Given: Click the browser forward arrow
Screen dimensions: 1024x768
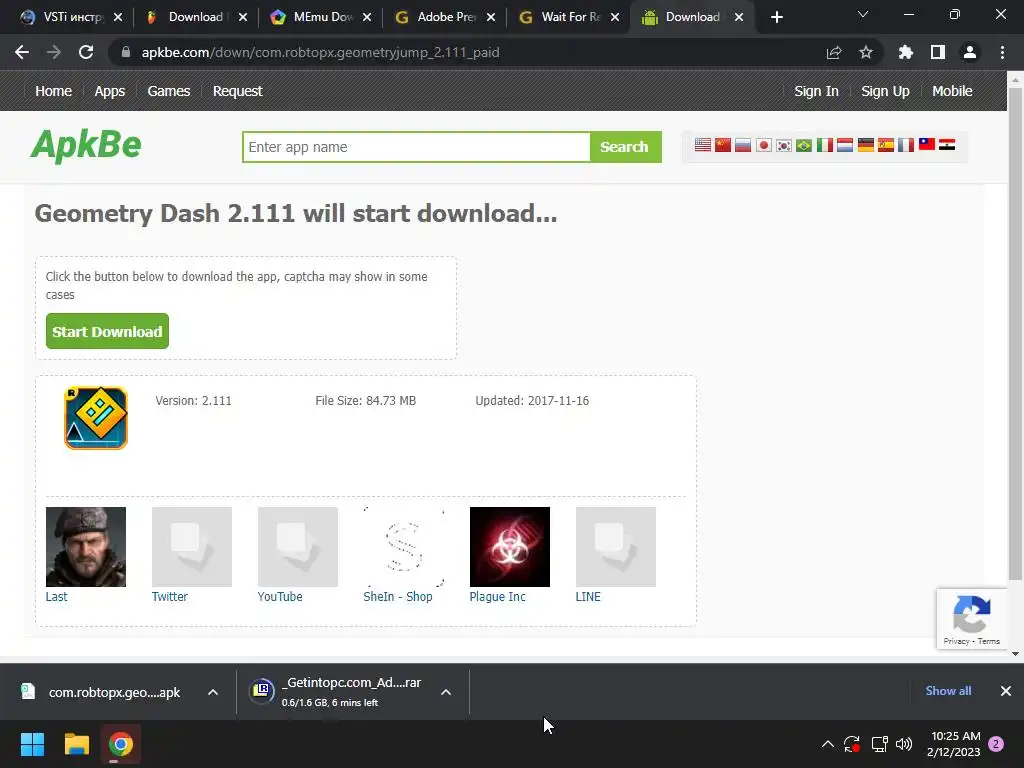Looking at the screenshot, I should coord(54,52).
